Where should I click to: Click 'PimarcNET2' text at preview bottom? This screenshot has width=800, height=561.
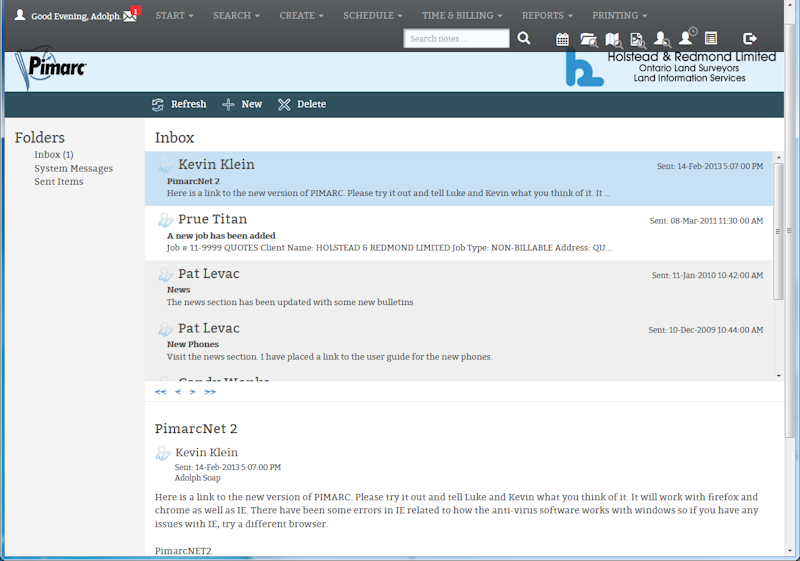click(183, 551)
